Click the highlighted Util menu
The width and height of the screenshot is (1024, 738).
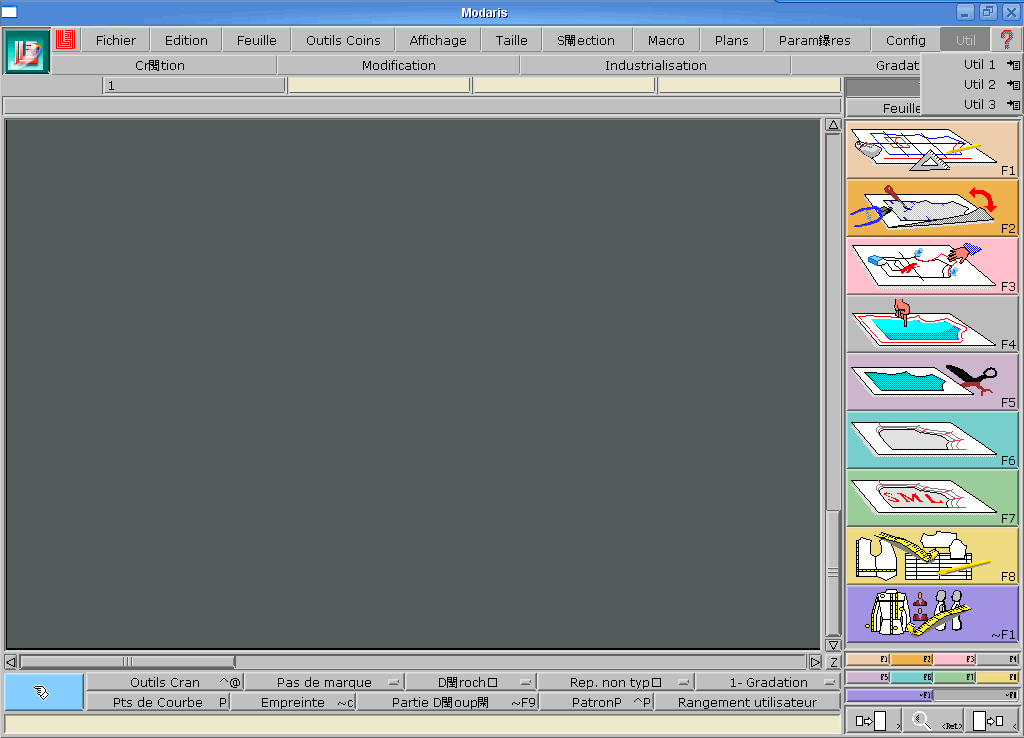click(965, 40)
